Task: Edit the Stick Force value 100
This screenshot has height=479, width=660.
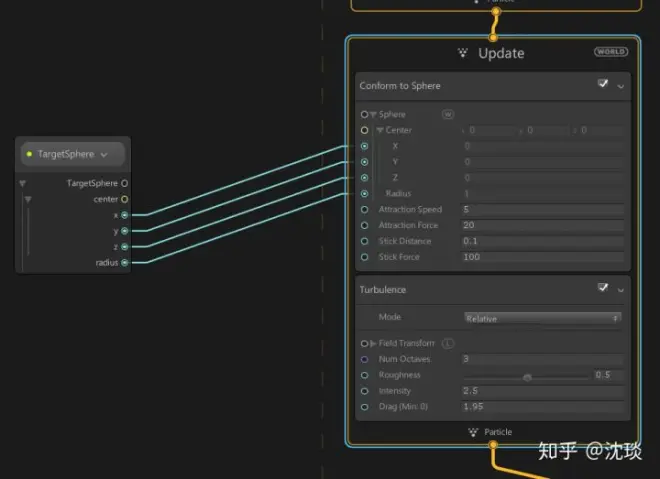Action: tap(542, 257)
